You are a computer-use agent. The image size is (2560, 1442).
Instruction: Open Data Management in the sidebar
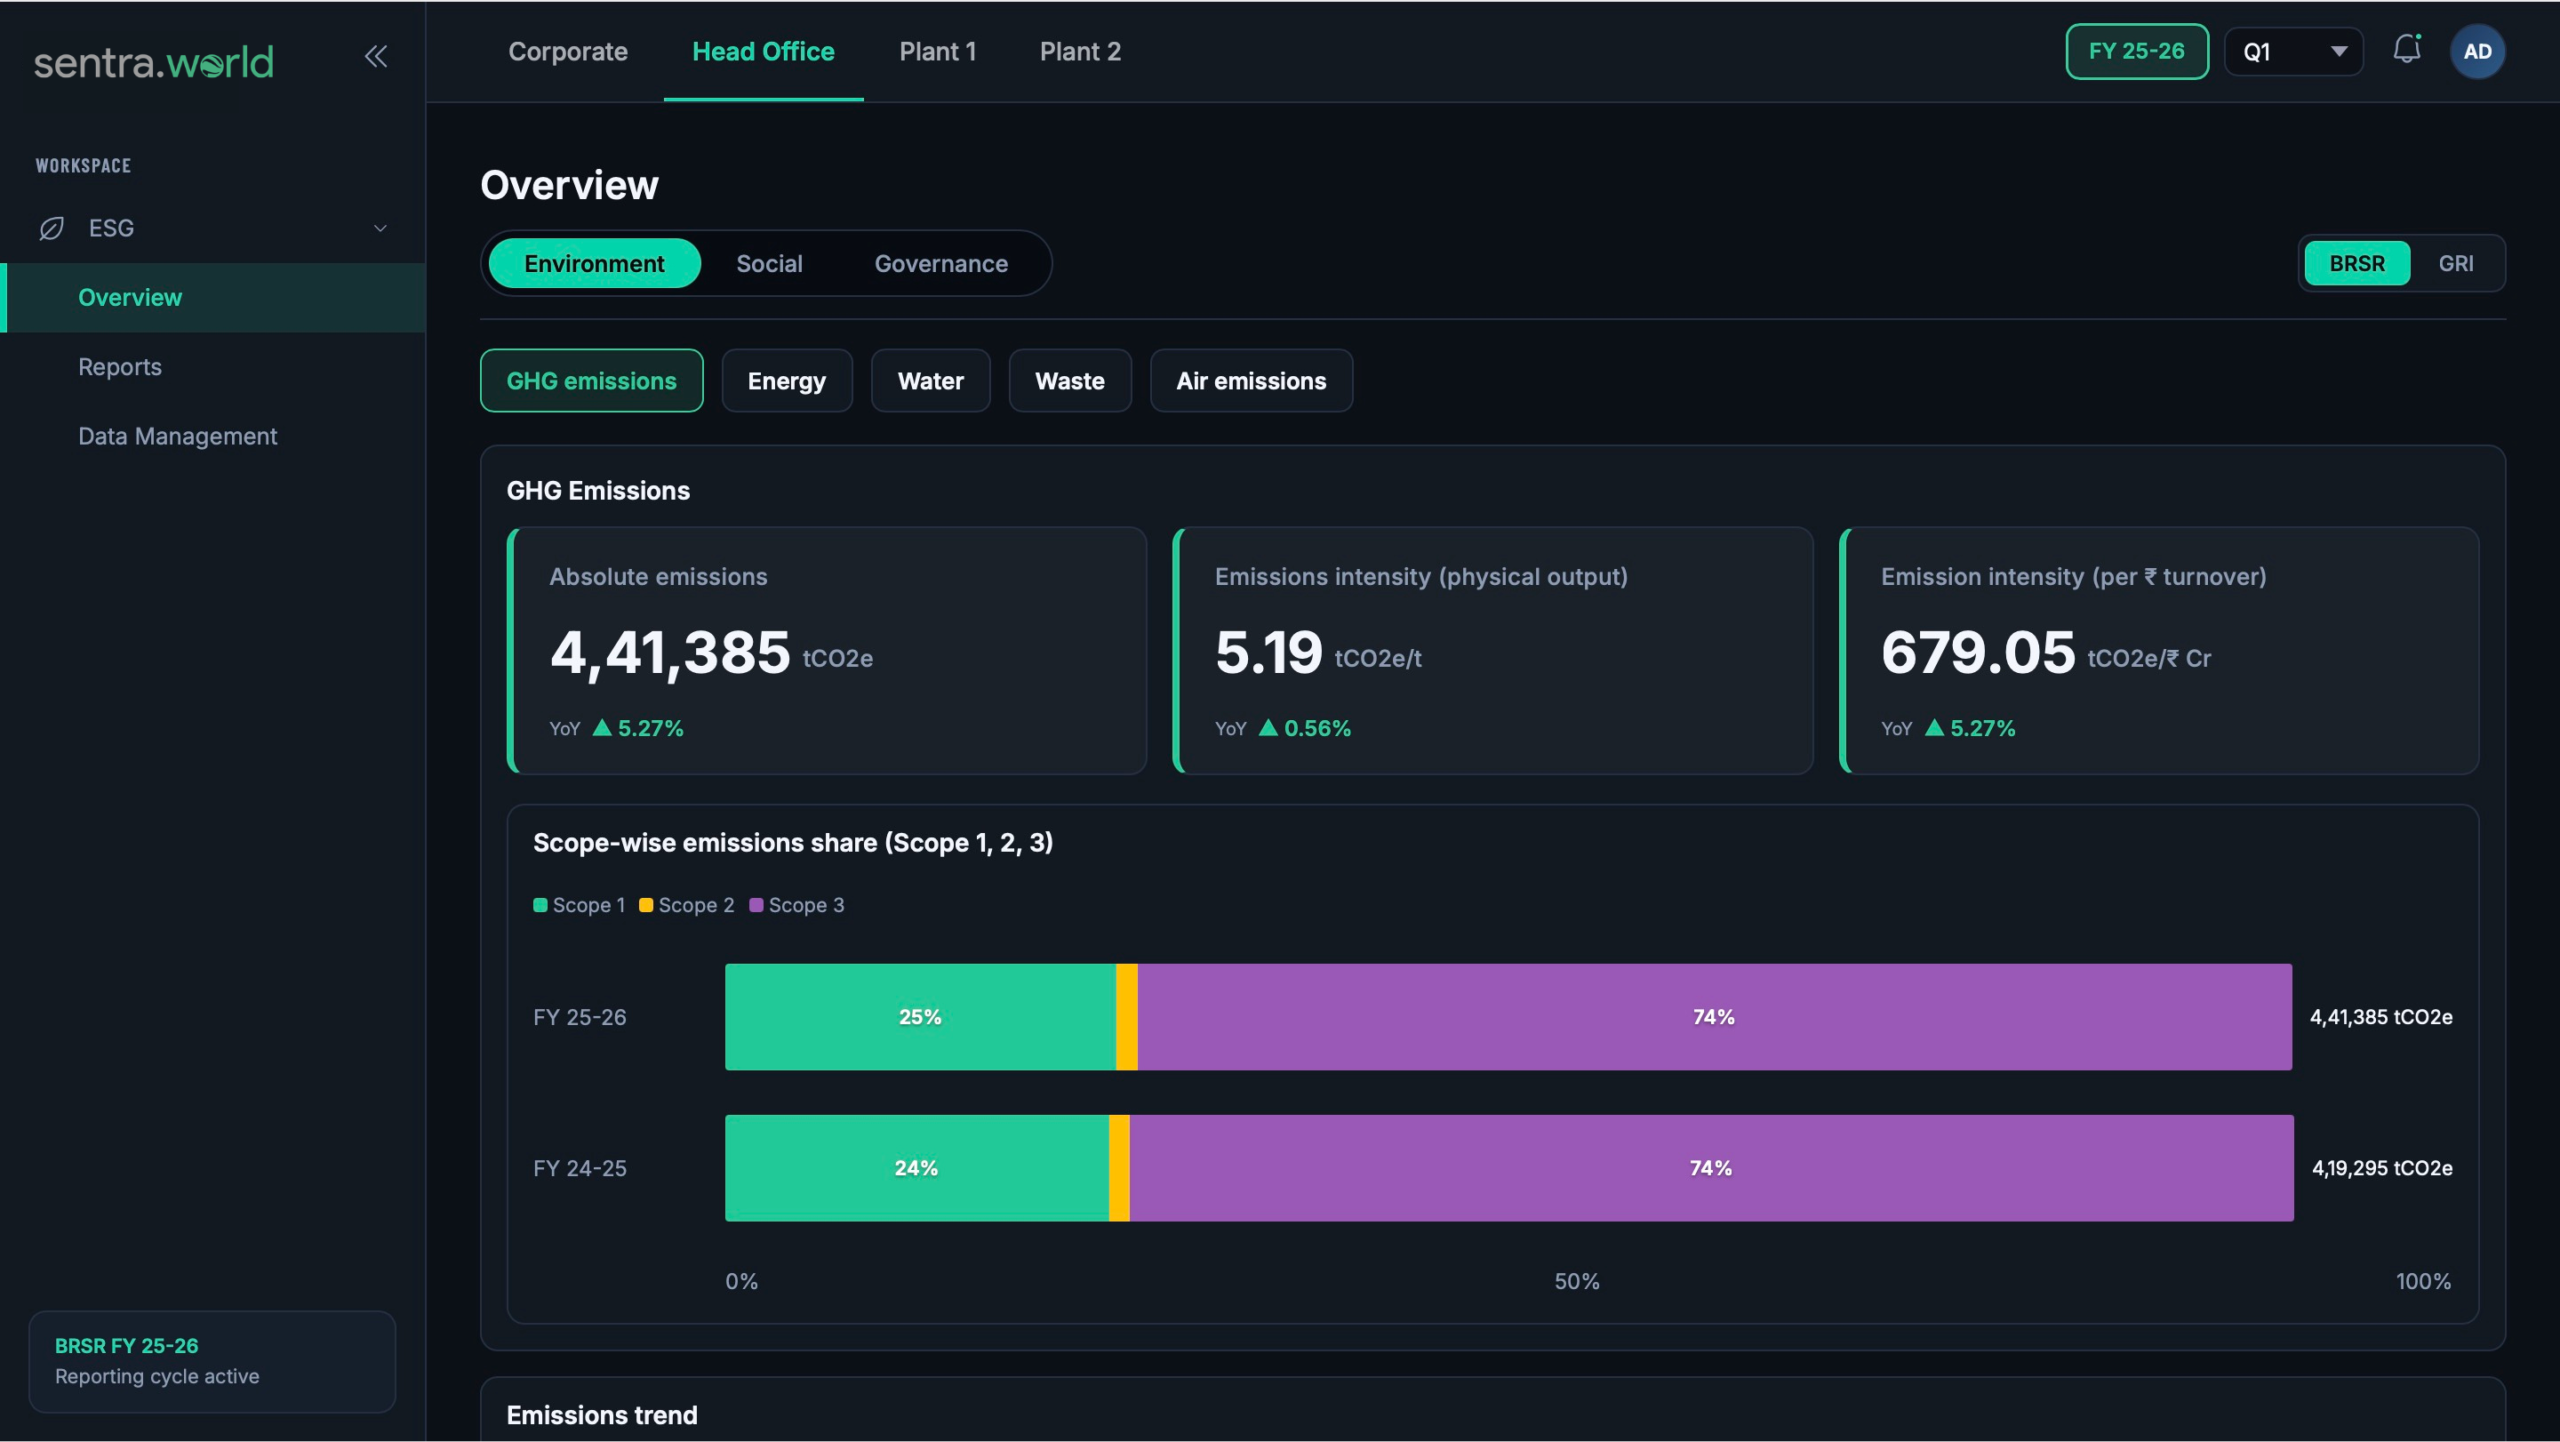click(x=178, y=436)
